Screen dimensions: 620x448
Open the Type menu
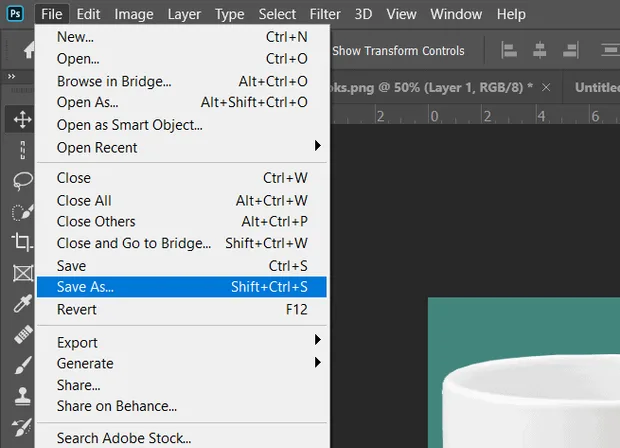(229, 14)
